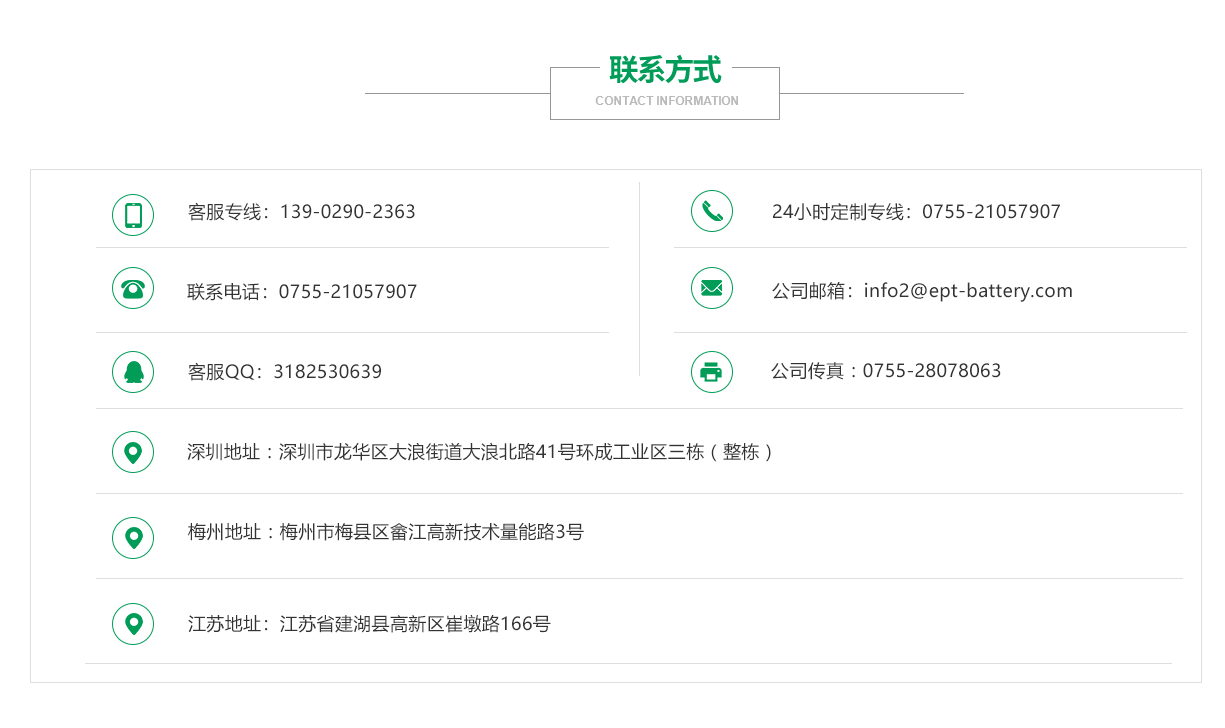Click the fax machine icon beside 公司传真
1225x728 pixels.
(711, 371)
